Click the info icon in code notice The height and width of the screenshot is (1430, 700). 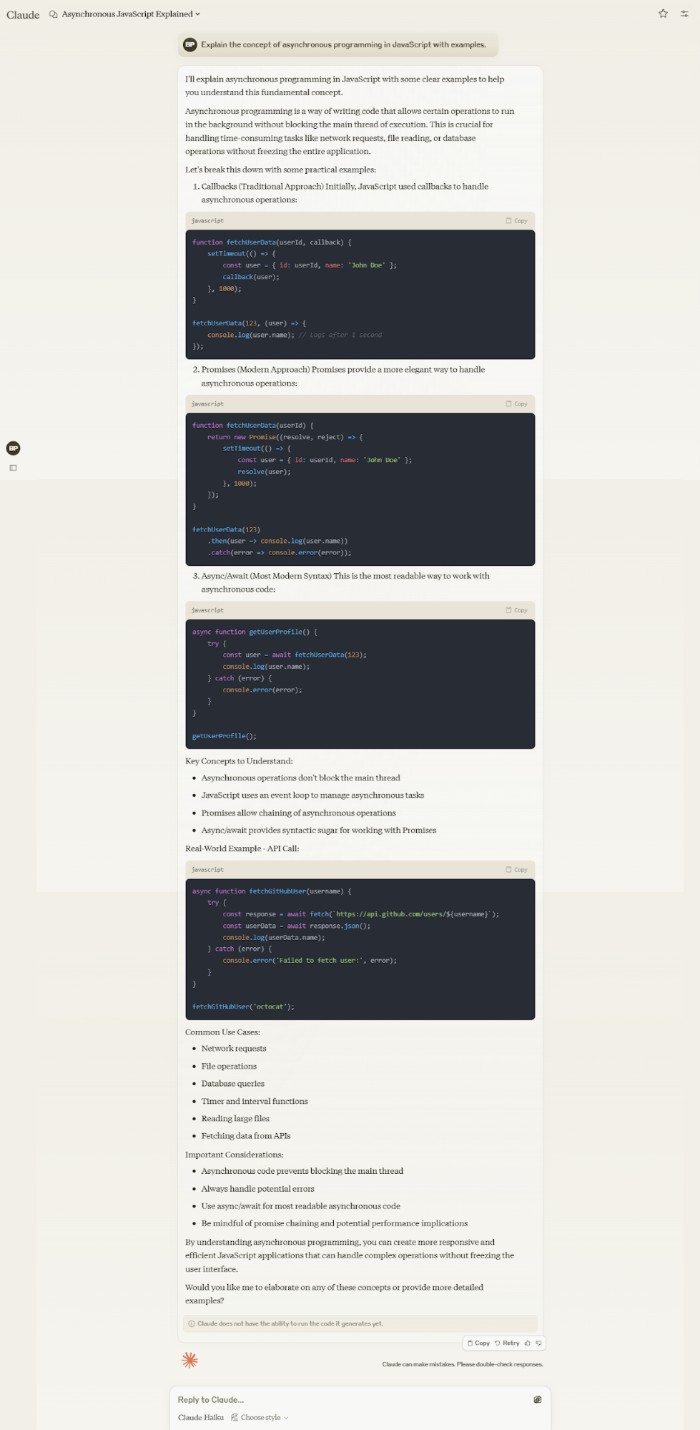191,1323
